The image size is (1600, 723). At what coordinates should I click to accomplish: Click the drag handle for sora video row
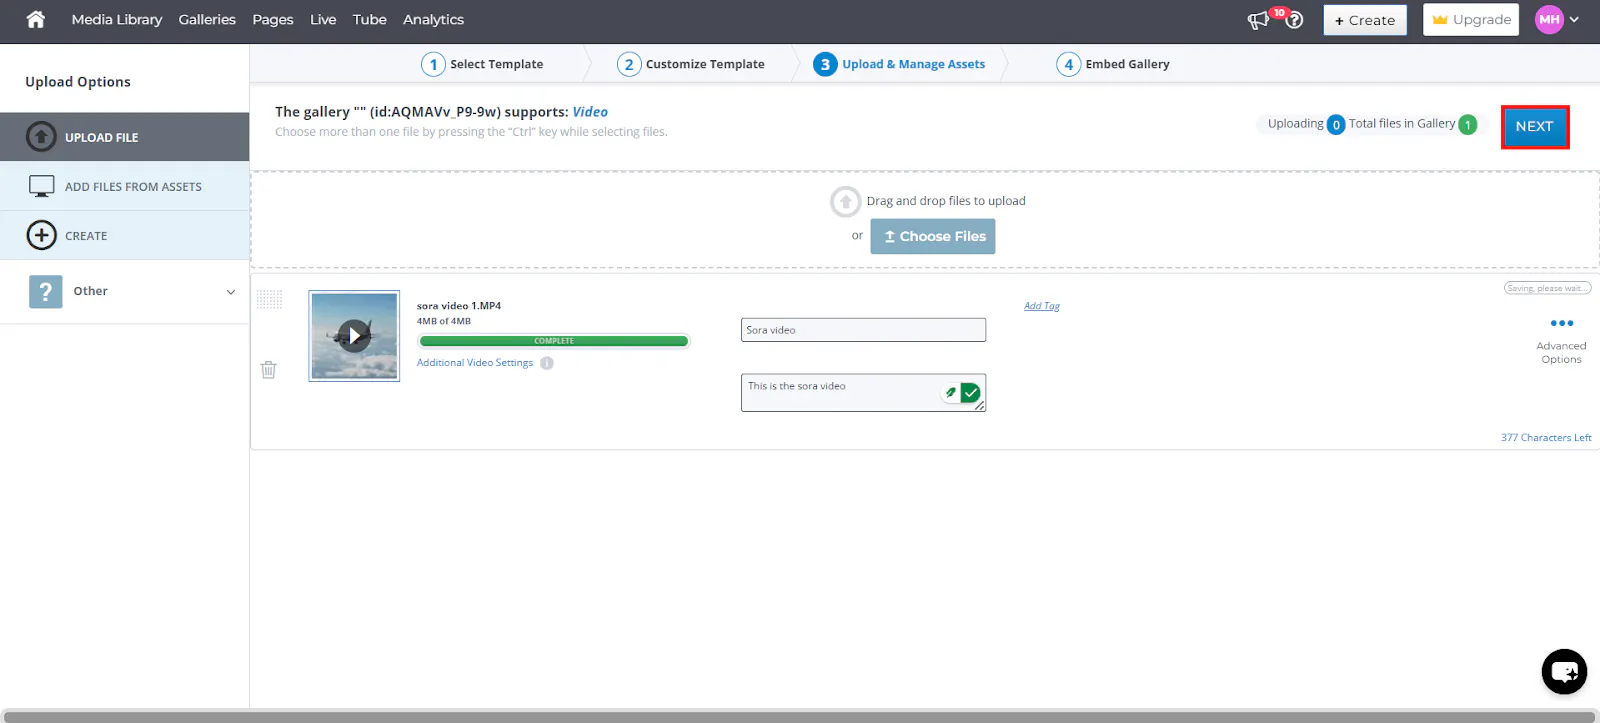click(270, 299)
